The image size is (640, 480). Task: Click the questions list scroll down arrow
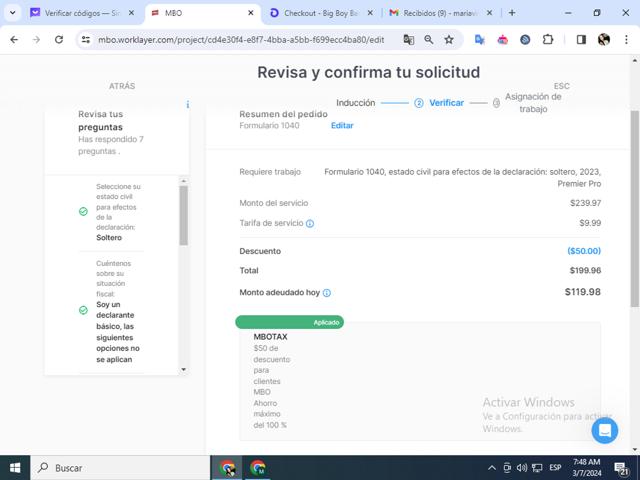point(183,369)
